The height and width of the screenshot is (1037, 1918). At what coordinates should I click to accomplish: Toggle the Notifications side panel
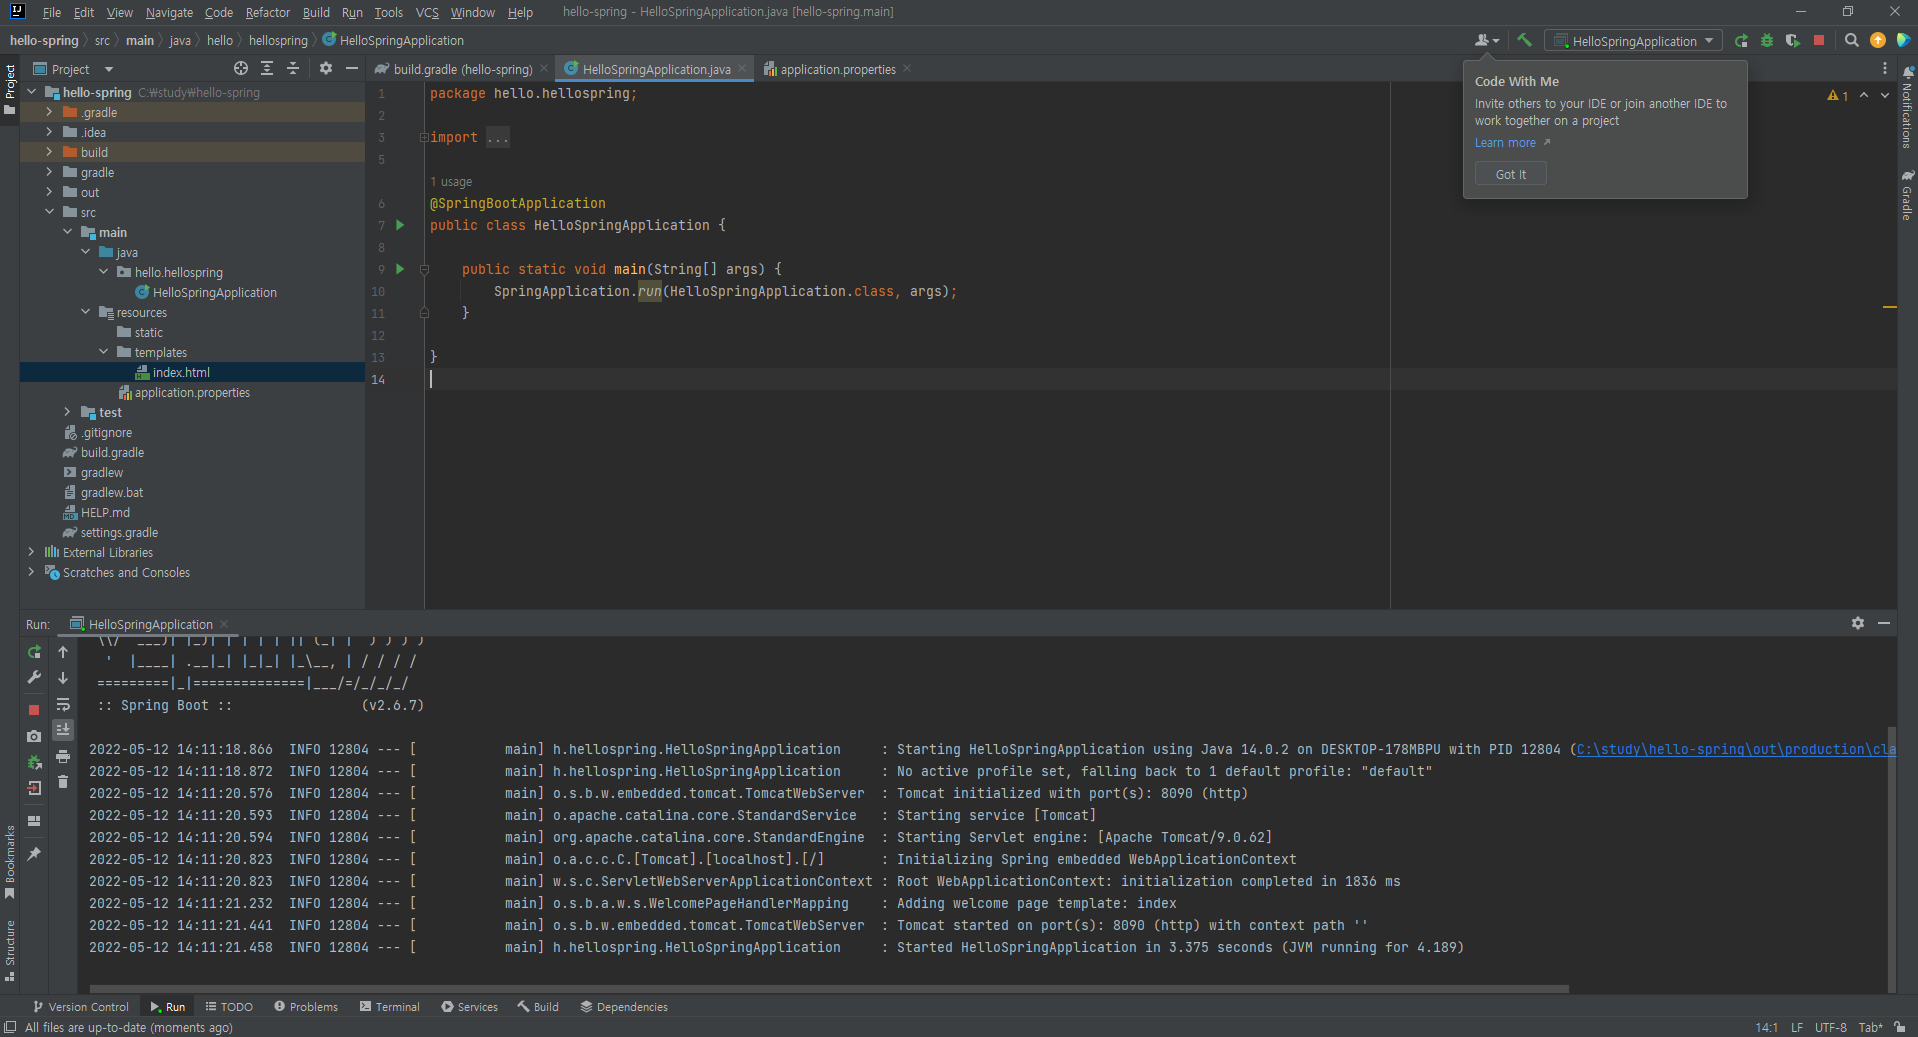tap(1907, 108)
